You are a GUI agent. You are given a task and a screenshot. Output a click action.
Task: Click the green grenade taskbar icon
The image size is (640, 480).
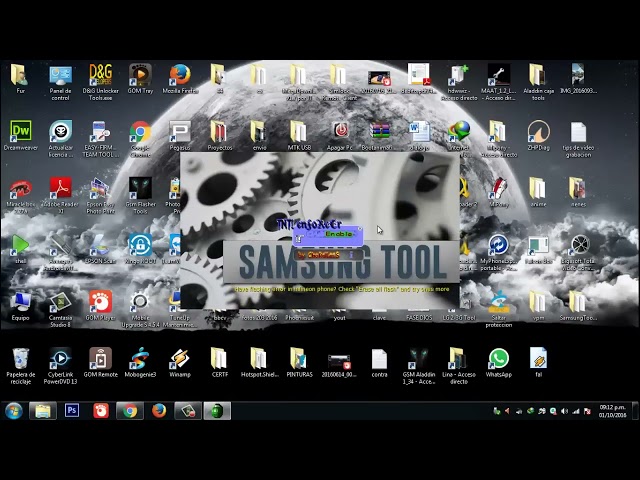[x=217, y=411]
